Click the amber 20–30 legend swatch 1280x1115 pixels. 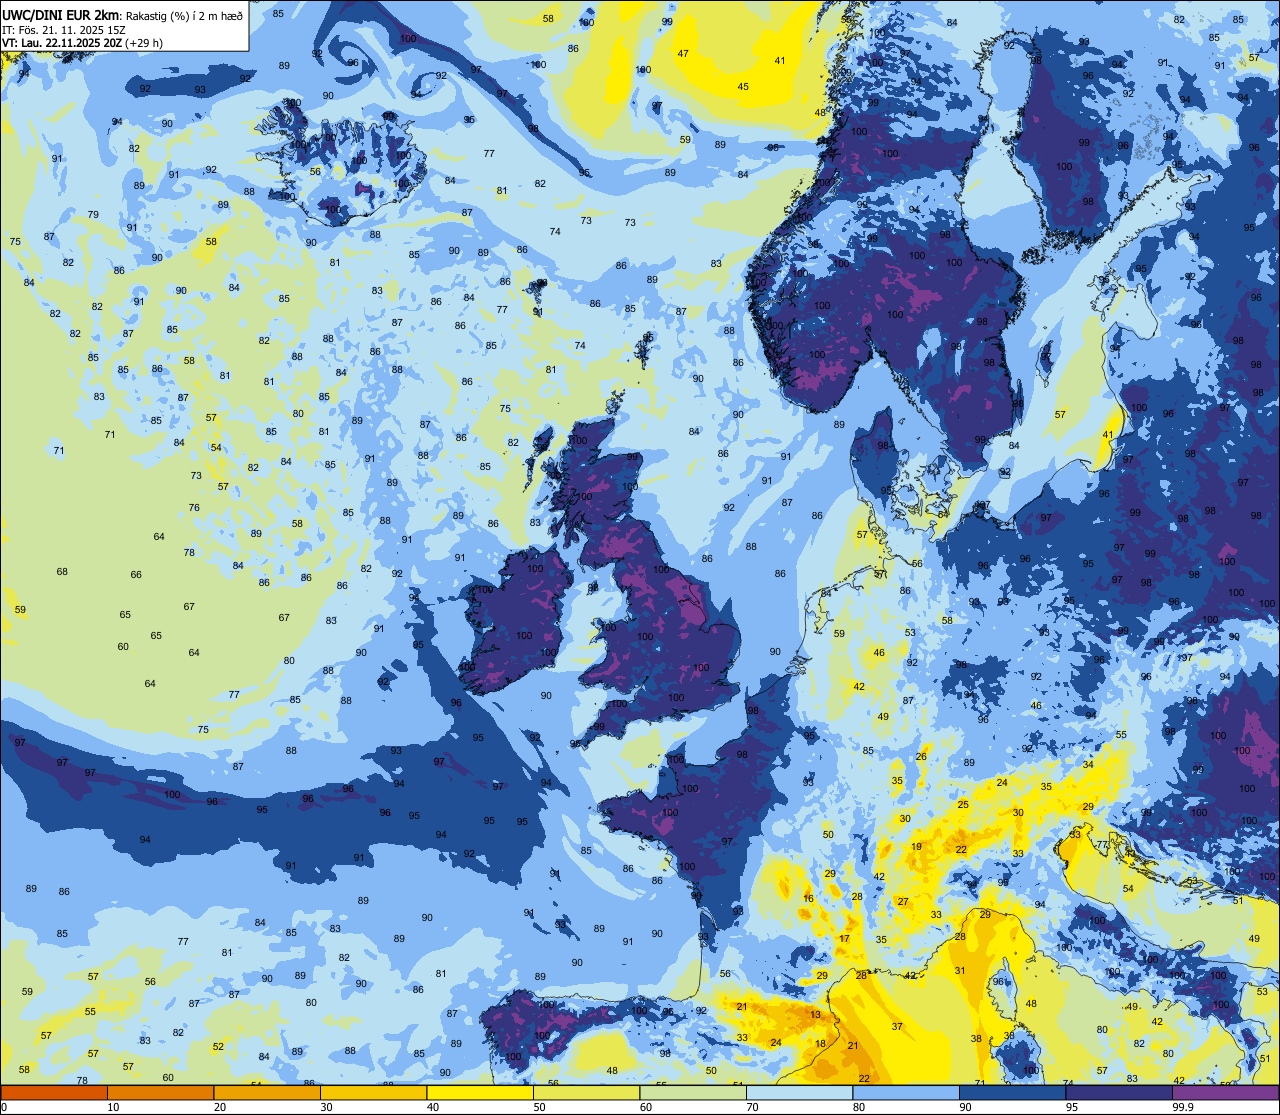pos(267,1092)
